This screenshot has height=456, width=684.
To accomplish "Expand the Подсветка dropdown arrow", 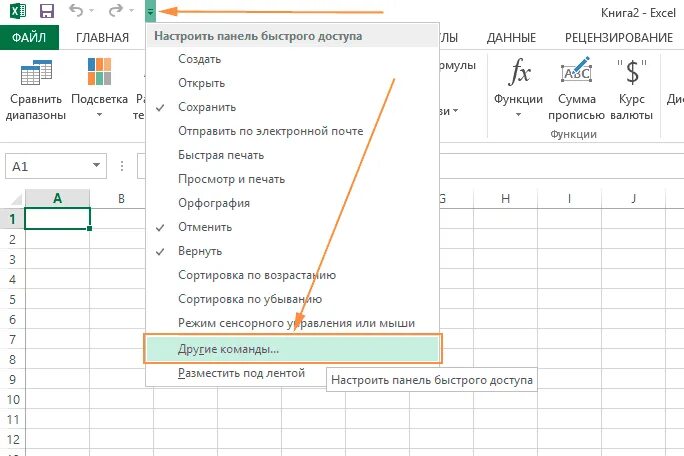I will (x=99, y=115).
